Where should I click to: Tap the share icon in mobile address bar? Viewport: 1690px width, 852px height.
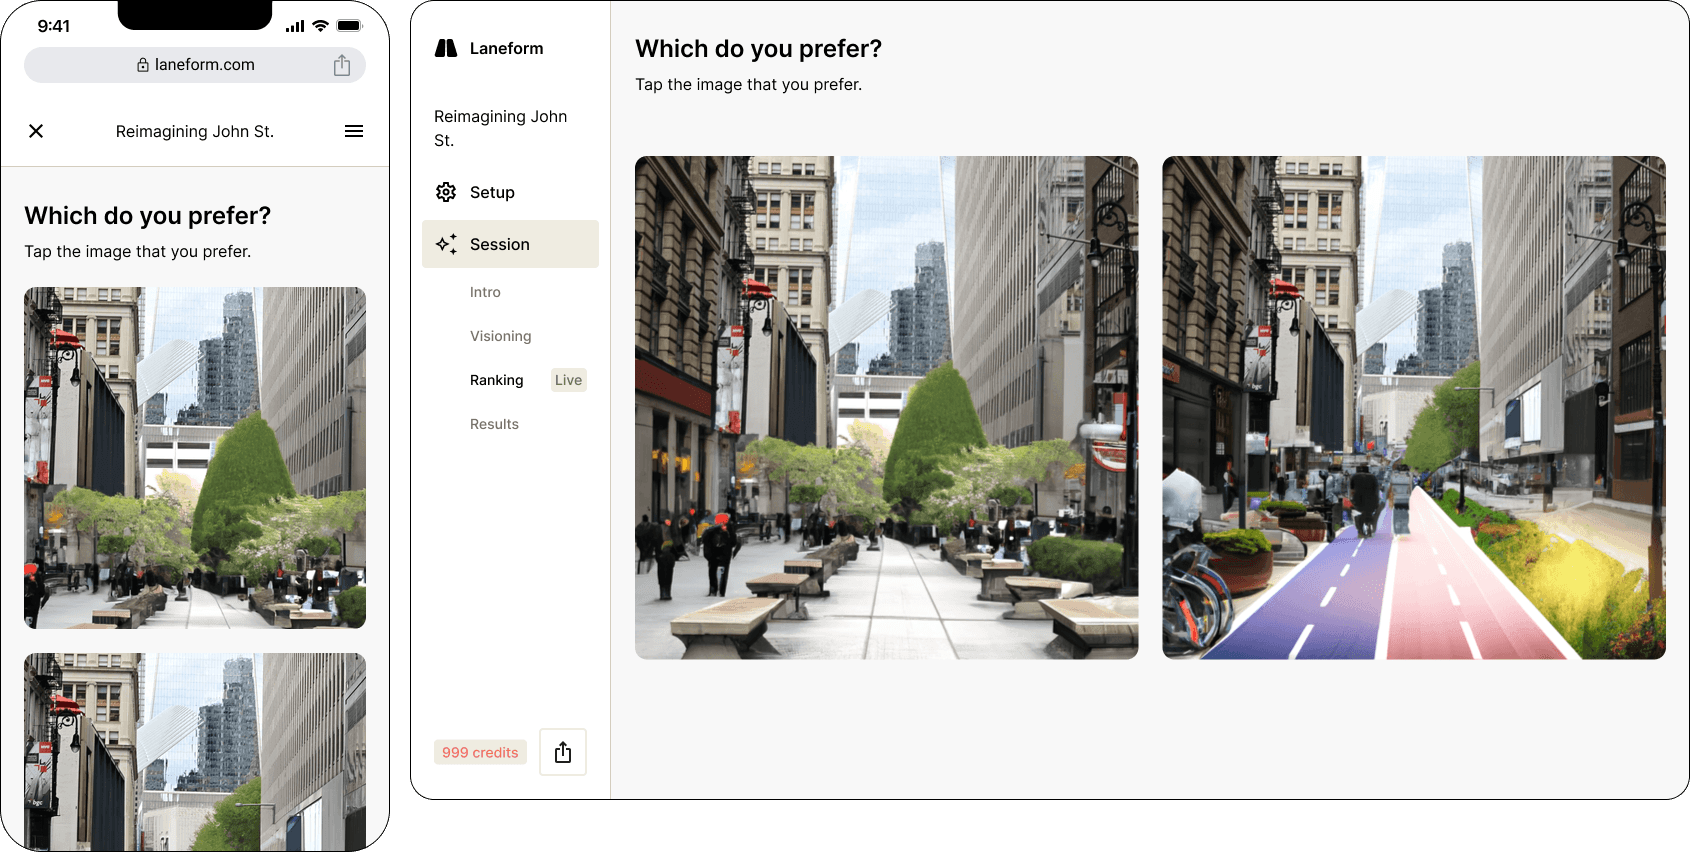click(342, 65)
